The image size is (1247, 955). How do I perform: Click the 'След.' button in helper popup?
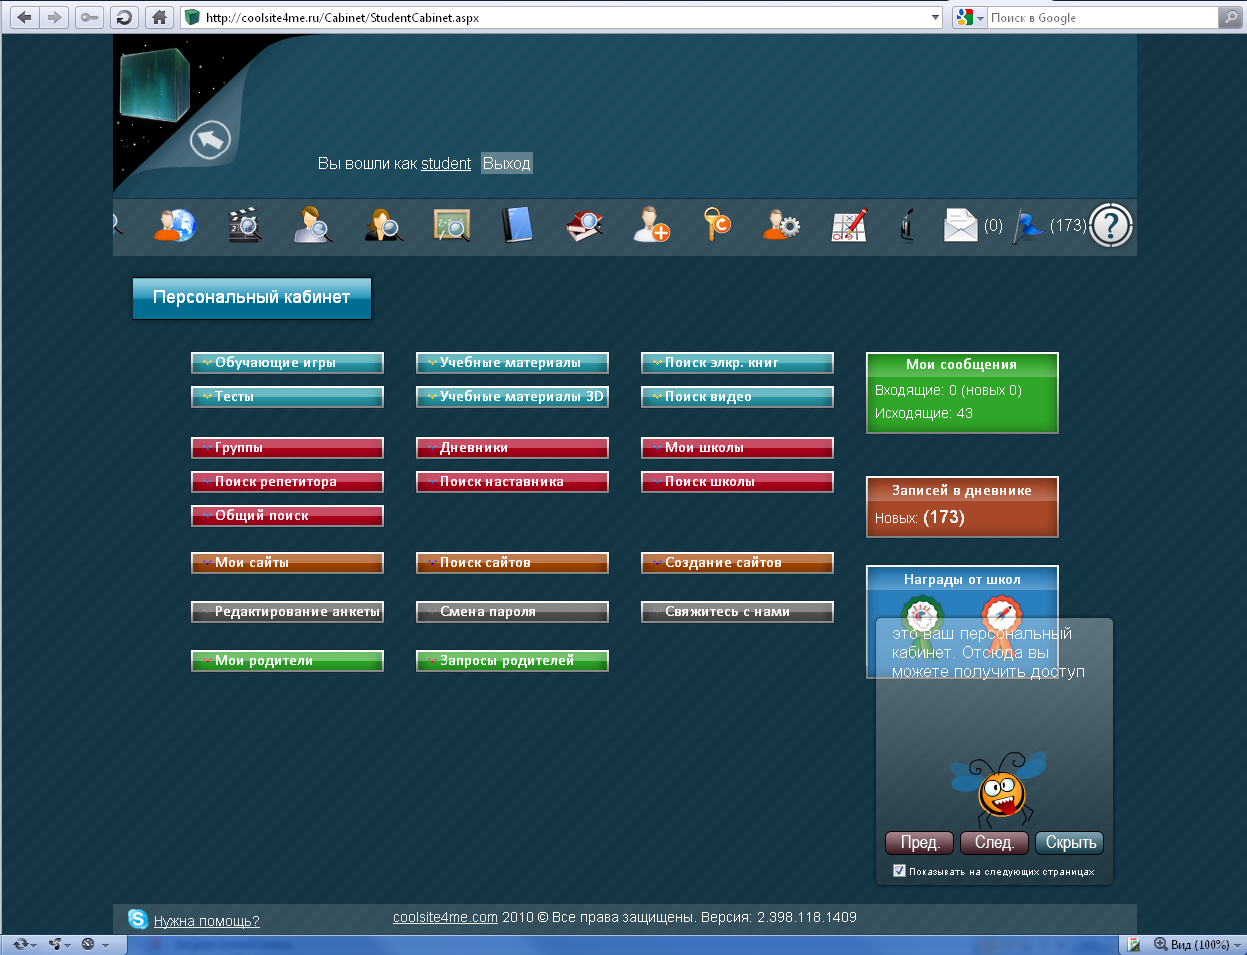[994, 843]
